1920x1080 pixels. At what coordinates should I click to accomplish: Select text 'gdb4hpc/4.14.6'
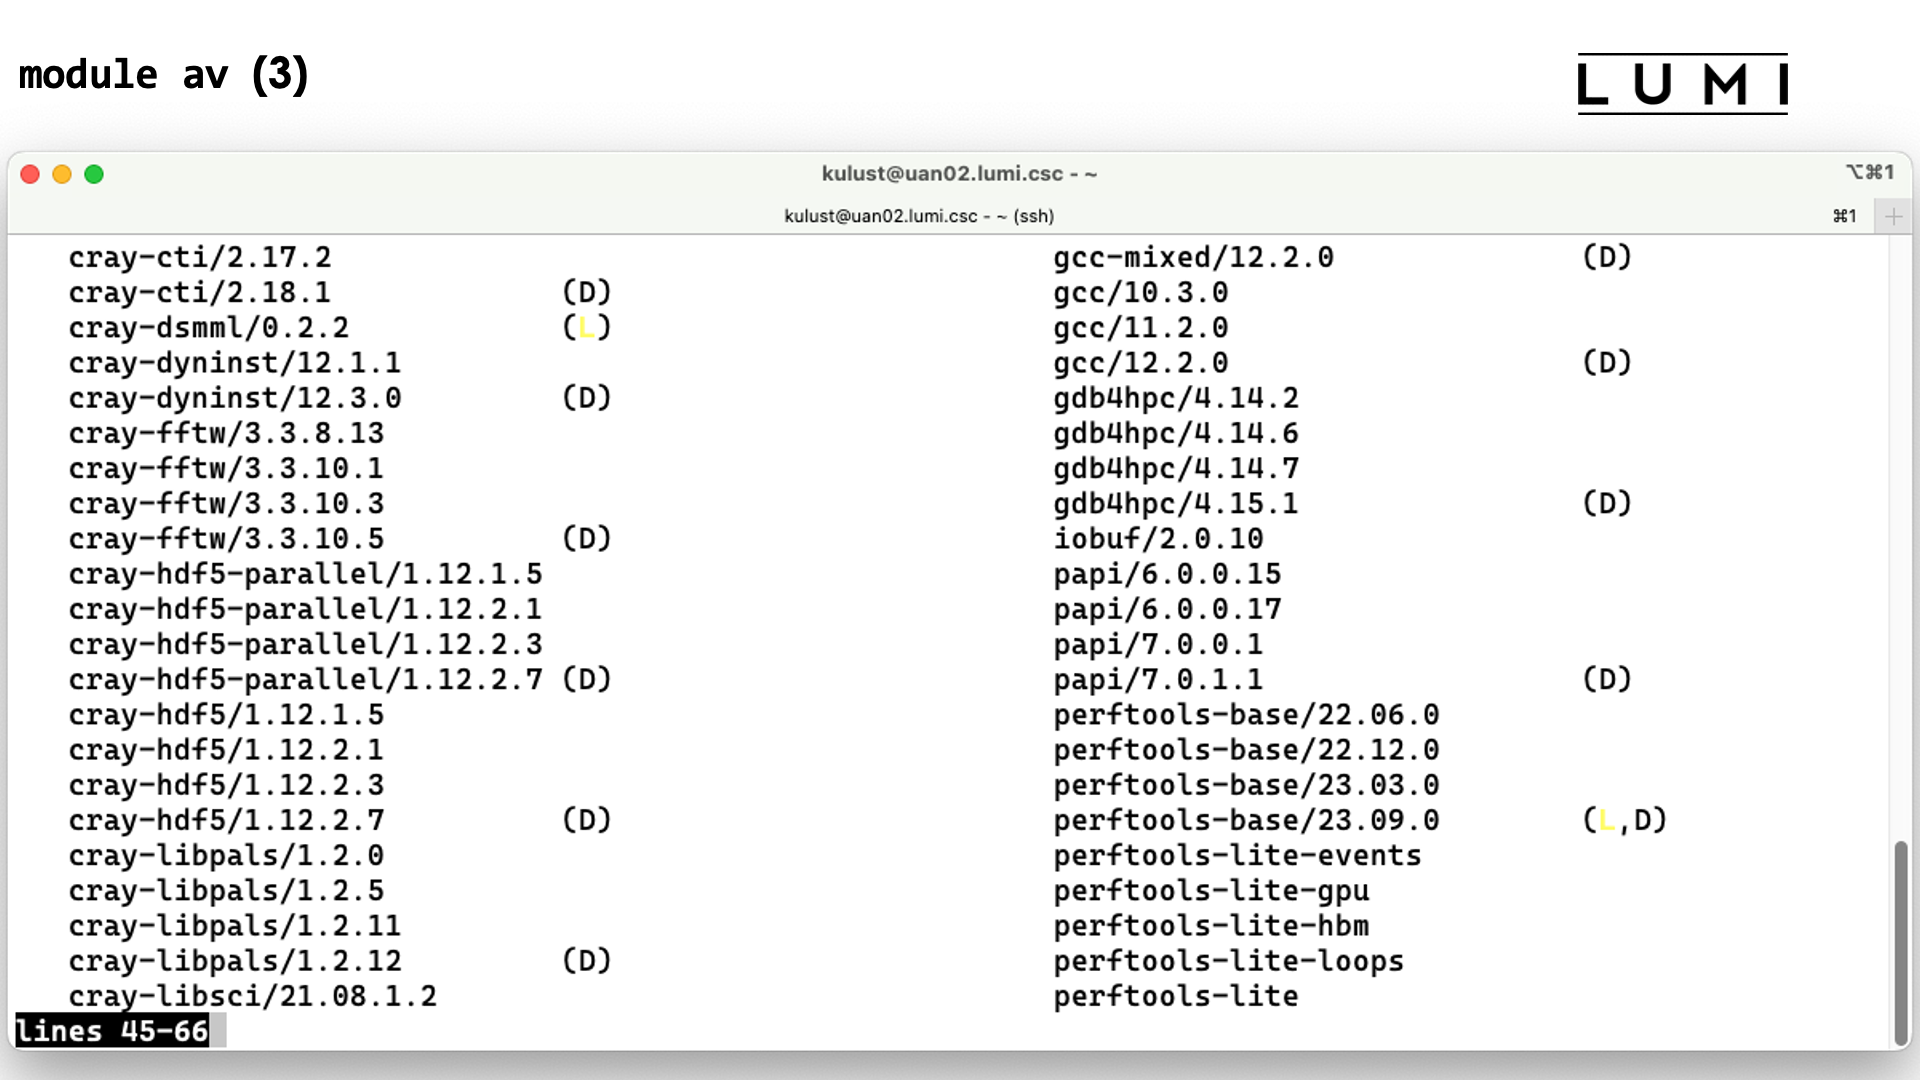tap(1176, 434)
